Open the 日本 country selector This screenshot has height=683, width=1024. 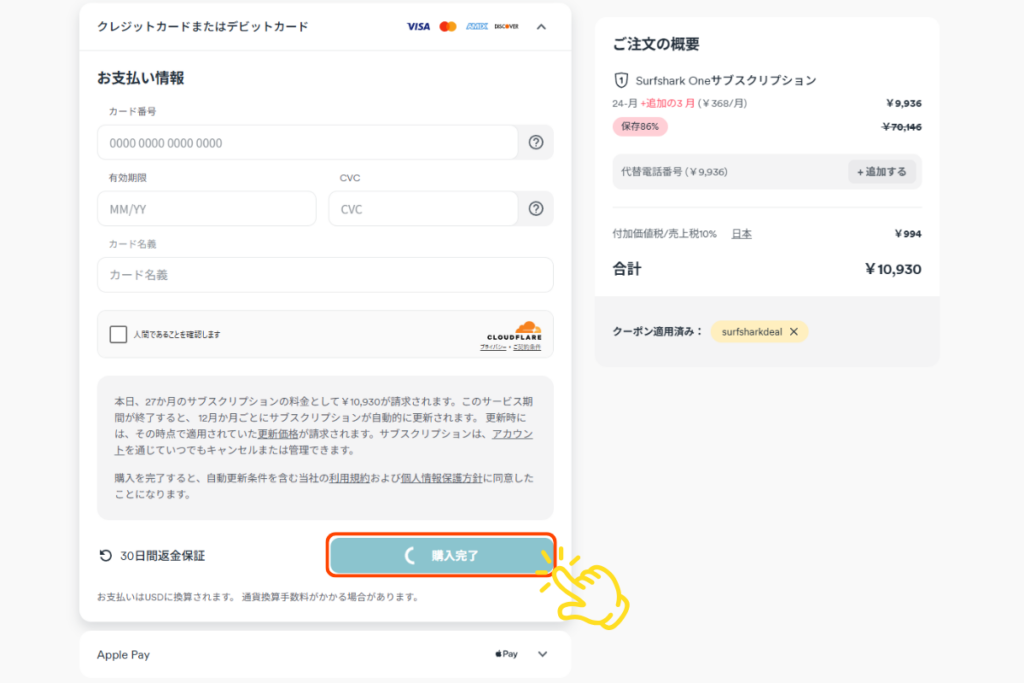(741, 234)
